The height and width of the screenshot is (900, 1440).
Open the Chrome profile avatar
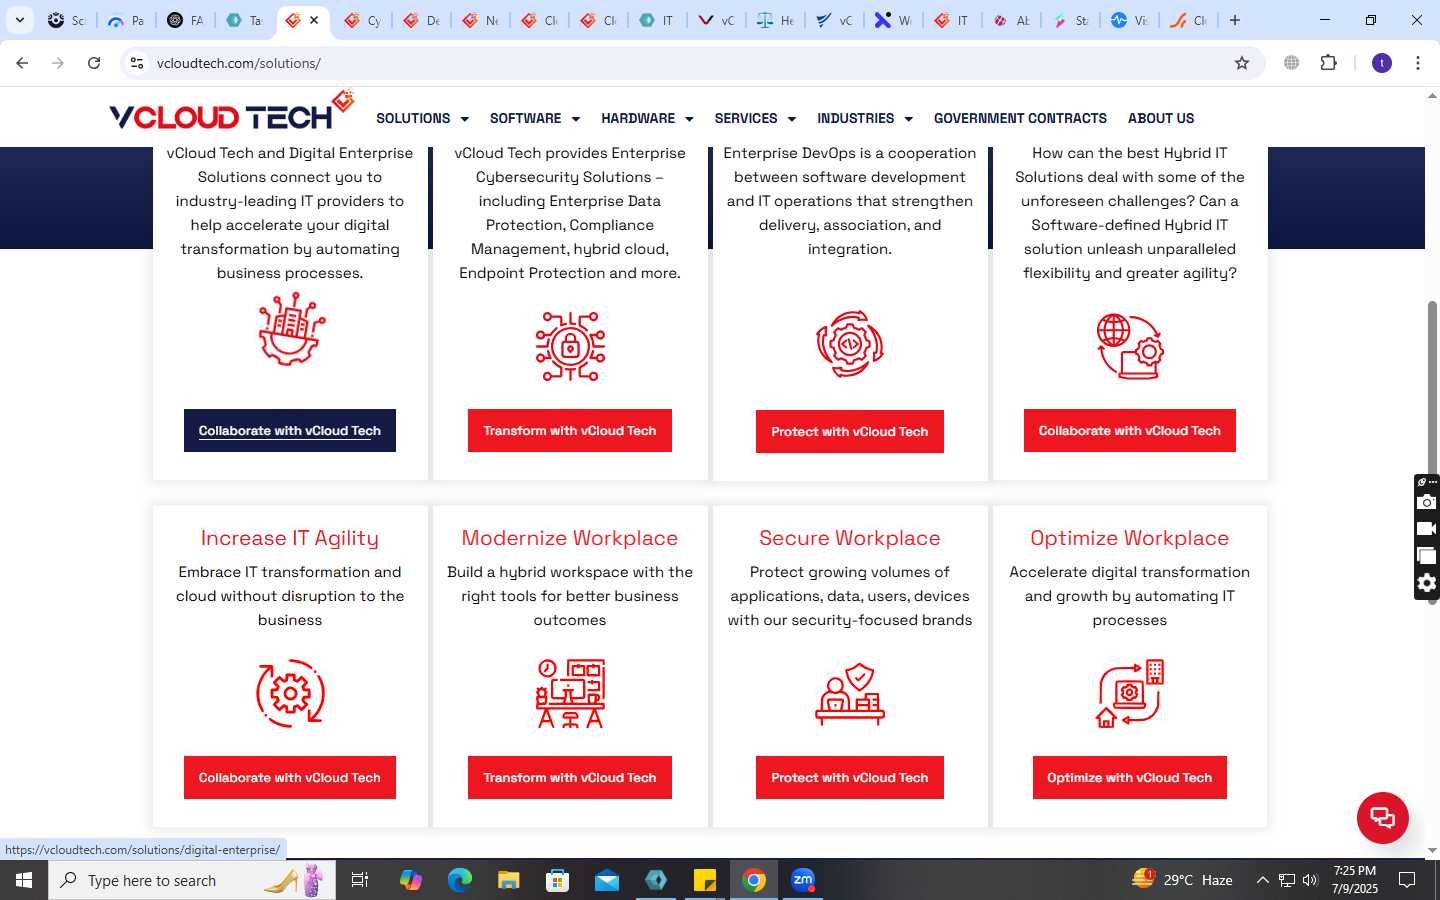pos(1382,63)
